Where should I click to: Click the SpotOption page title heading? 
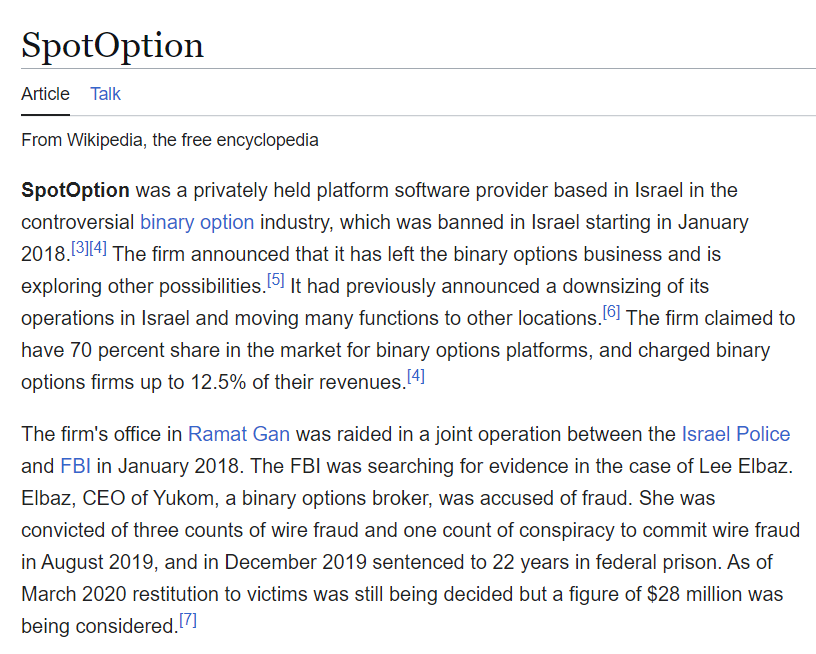coord(112,46)
